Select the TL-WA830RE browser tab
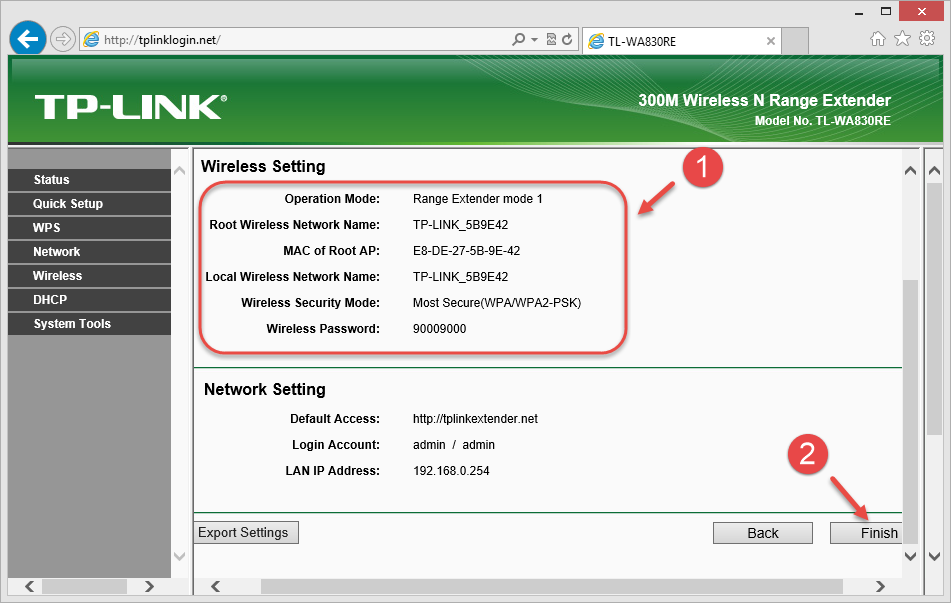Image resolution: width=951 pixels, height=603 pixels. tap(681, 41)
